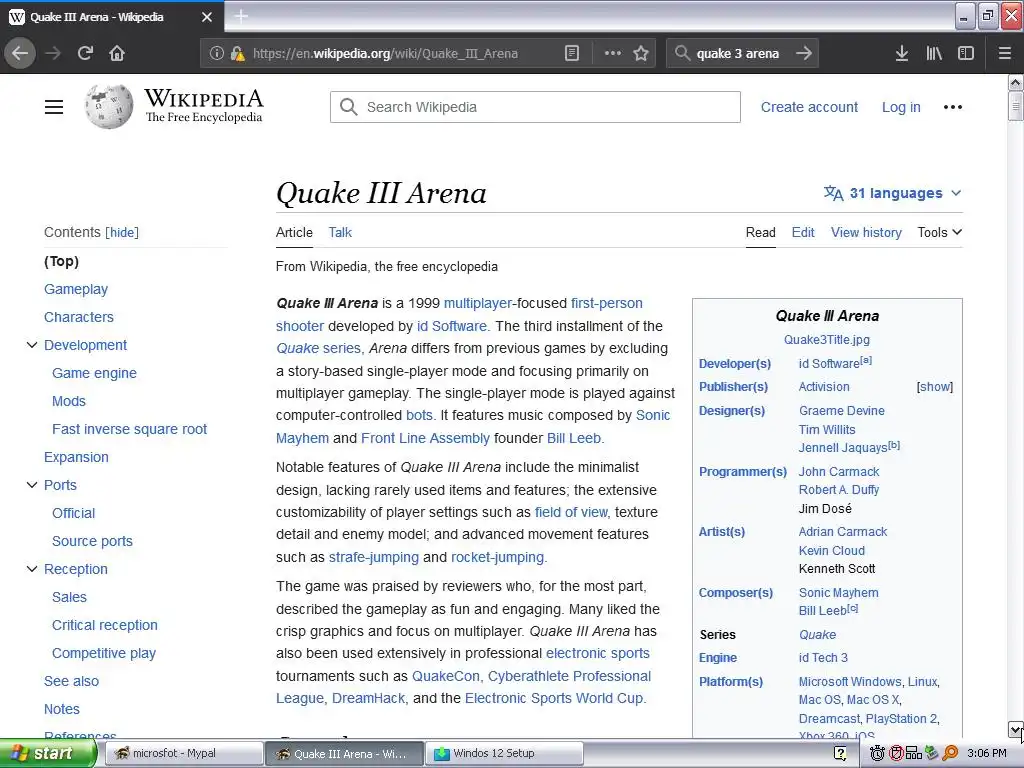1024x768 pixels.
Task: Click the network computers icon in system tray
Action: 914,754
